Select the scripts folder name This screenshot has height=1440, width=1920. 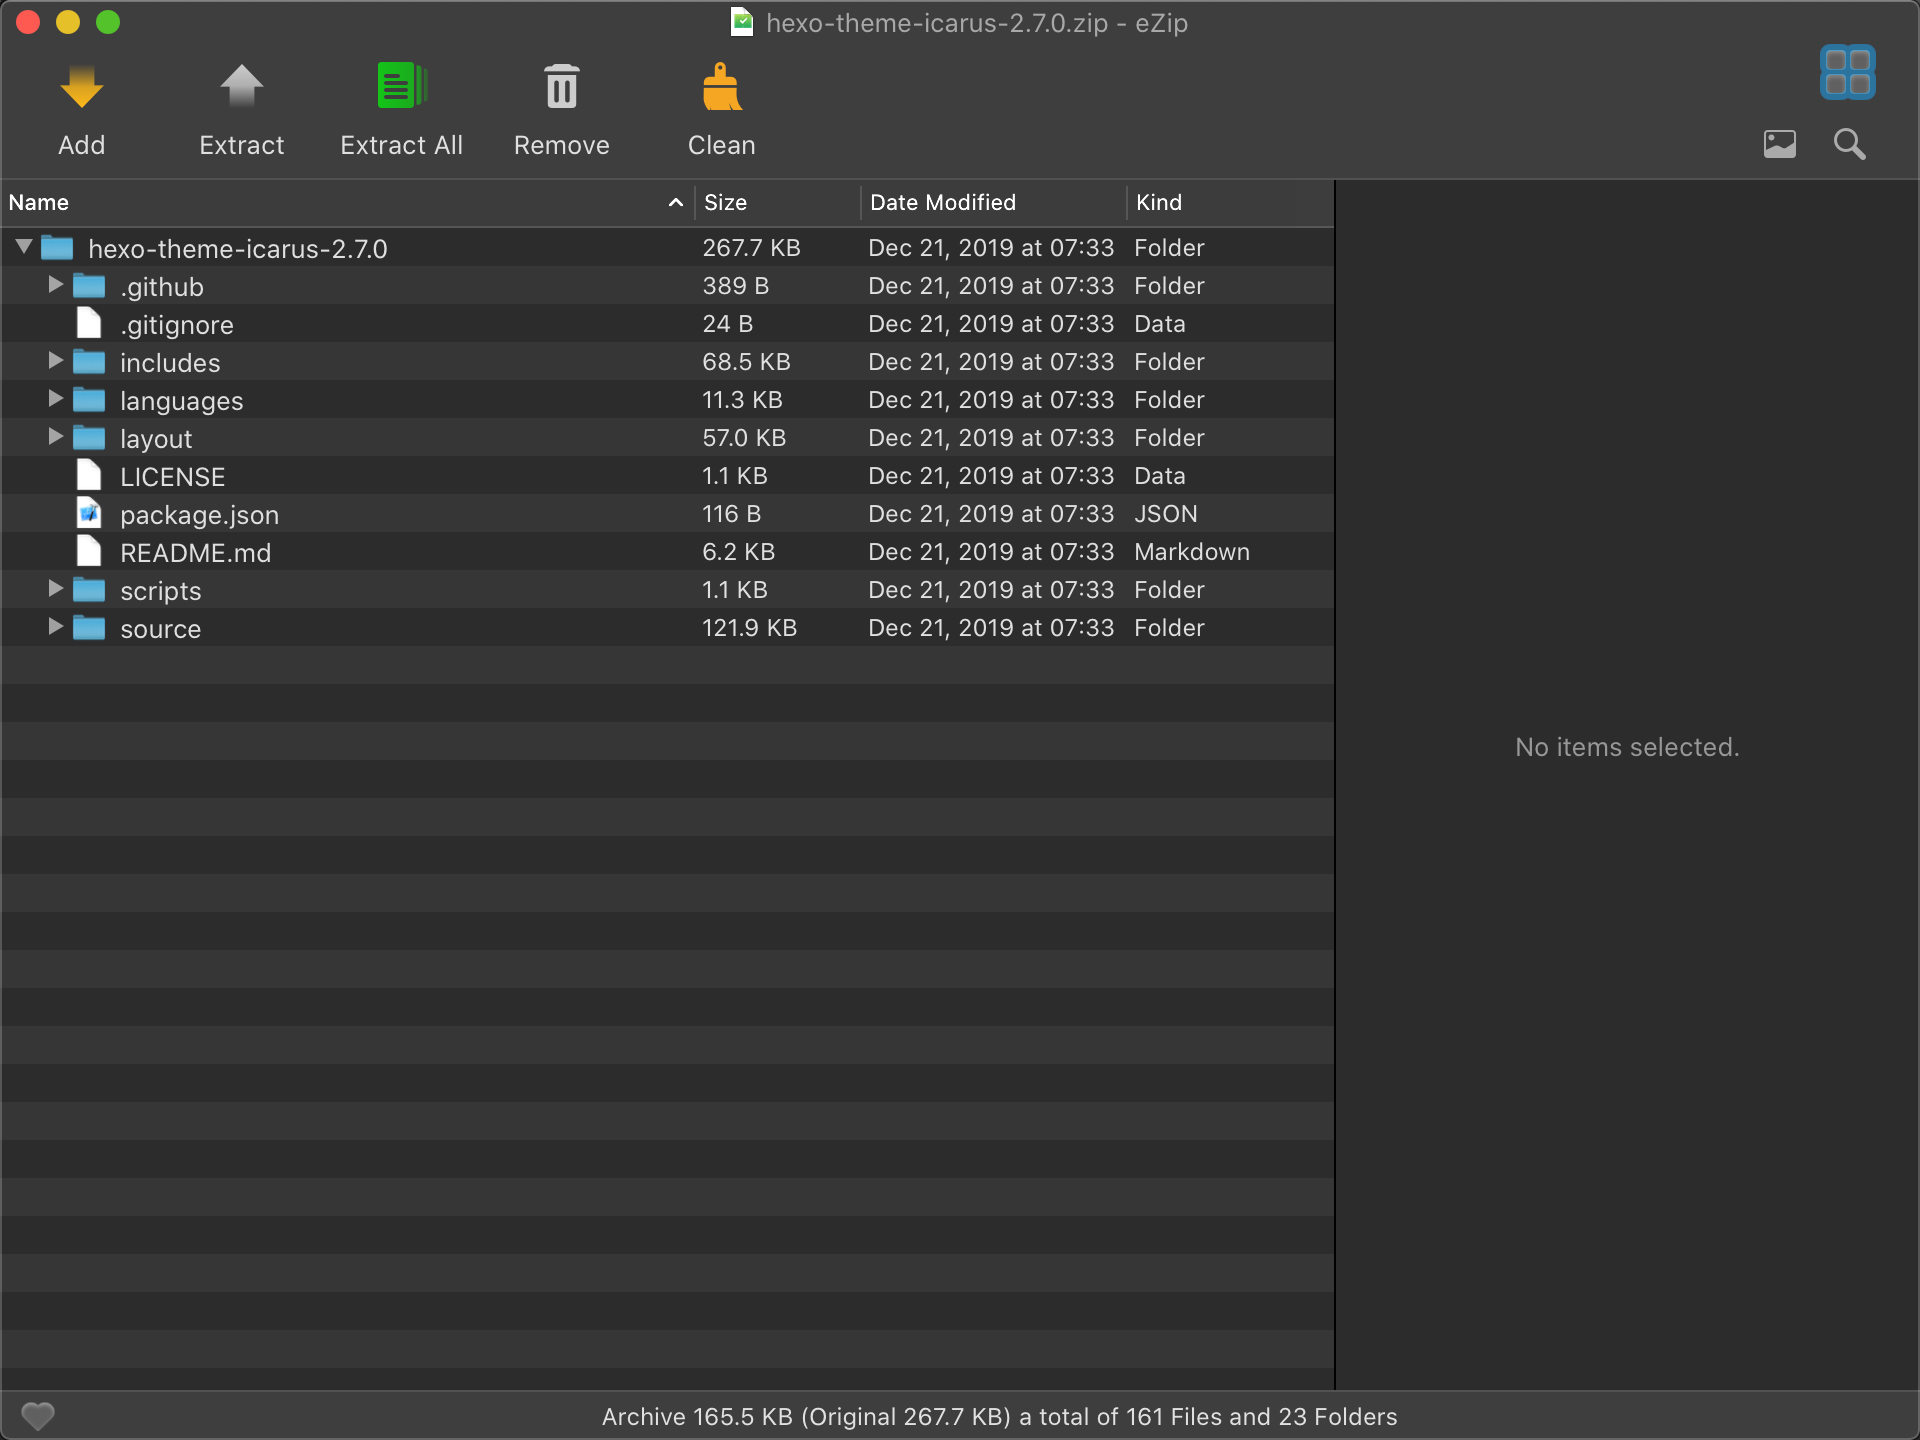(161, 591)
